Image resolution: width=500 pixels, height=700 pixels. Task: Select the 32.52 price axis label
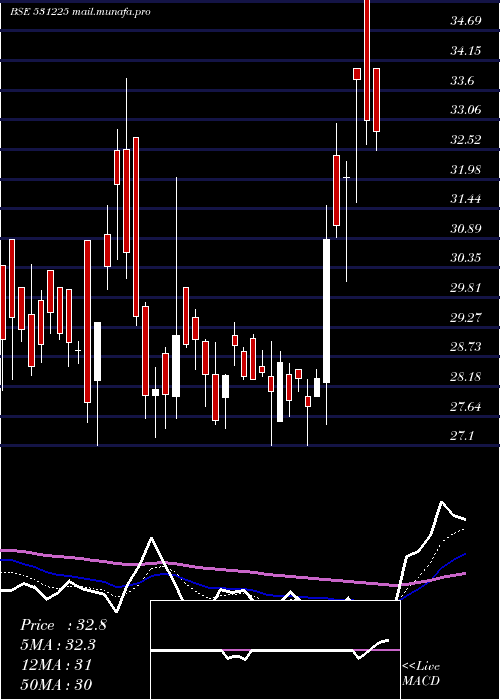pyautogui.click(x=466, y=140)
